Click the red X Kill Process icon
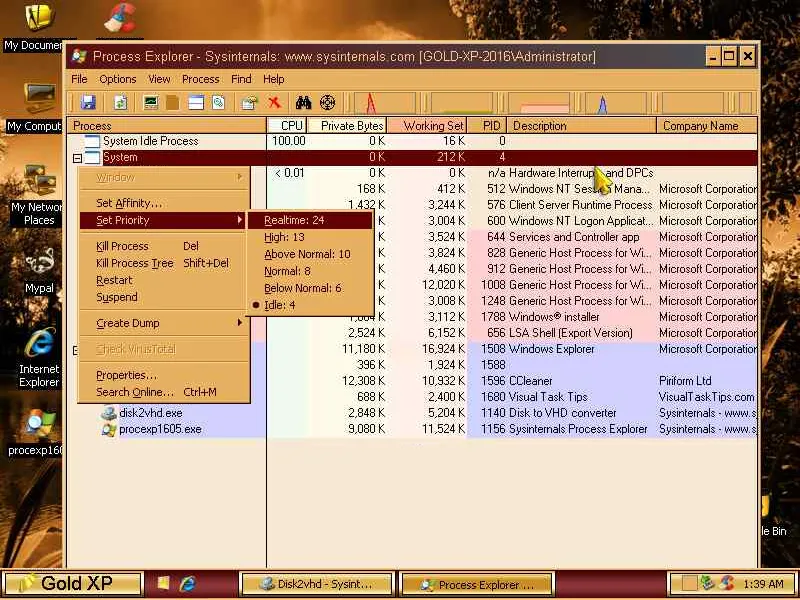The height and width of the screenshot is (600, 800). [274, 103]
